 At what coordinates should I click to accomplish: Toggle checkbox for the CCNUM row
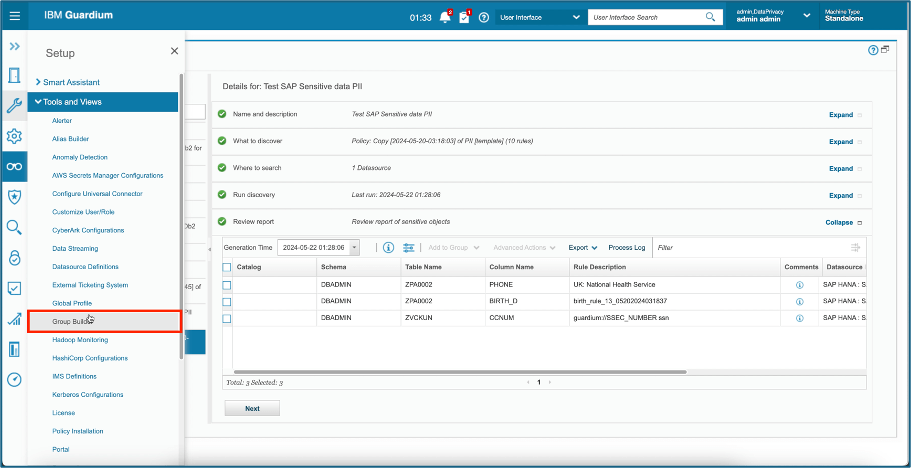(x=227, y=319)
